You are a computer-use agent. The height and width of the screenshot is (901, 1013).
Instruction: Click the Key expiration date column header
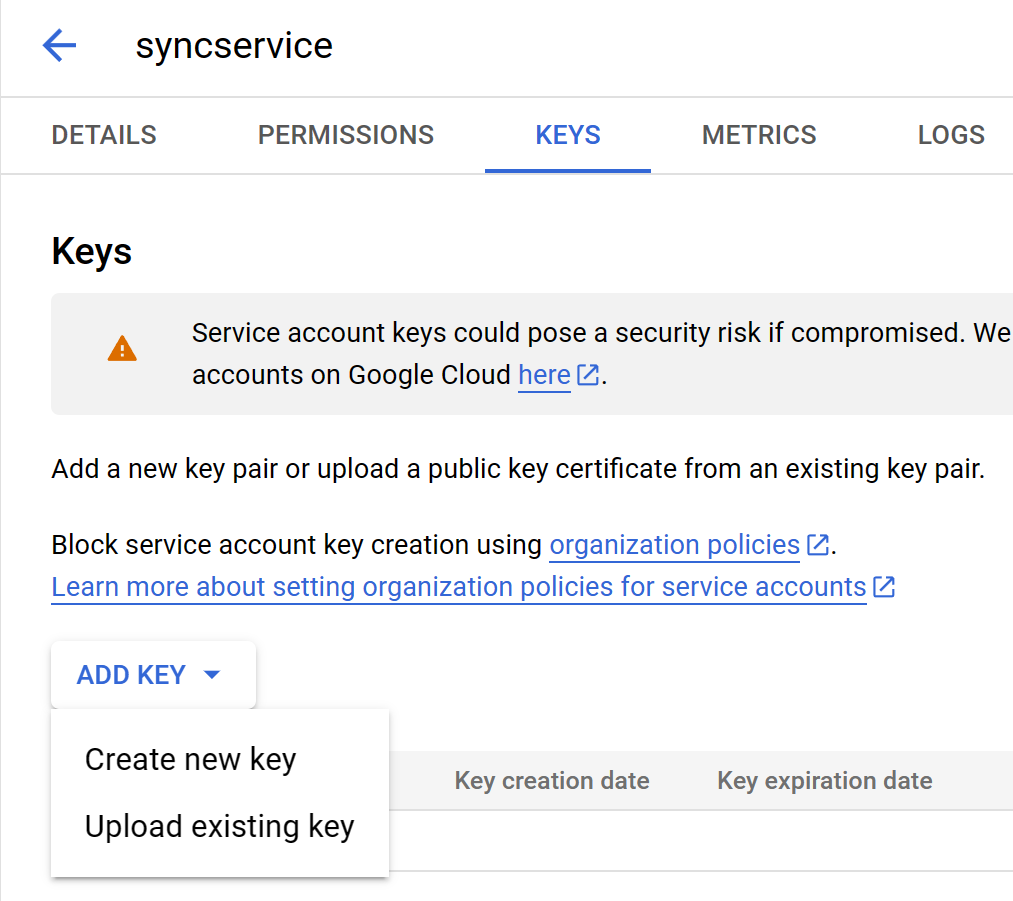coord(824,780)
